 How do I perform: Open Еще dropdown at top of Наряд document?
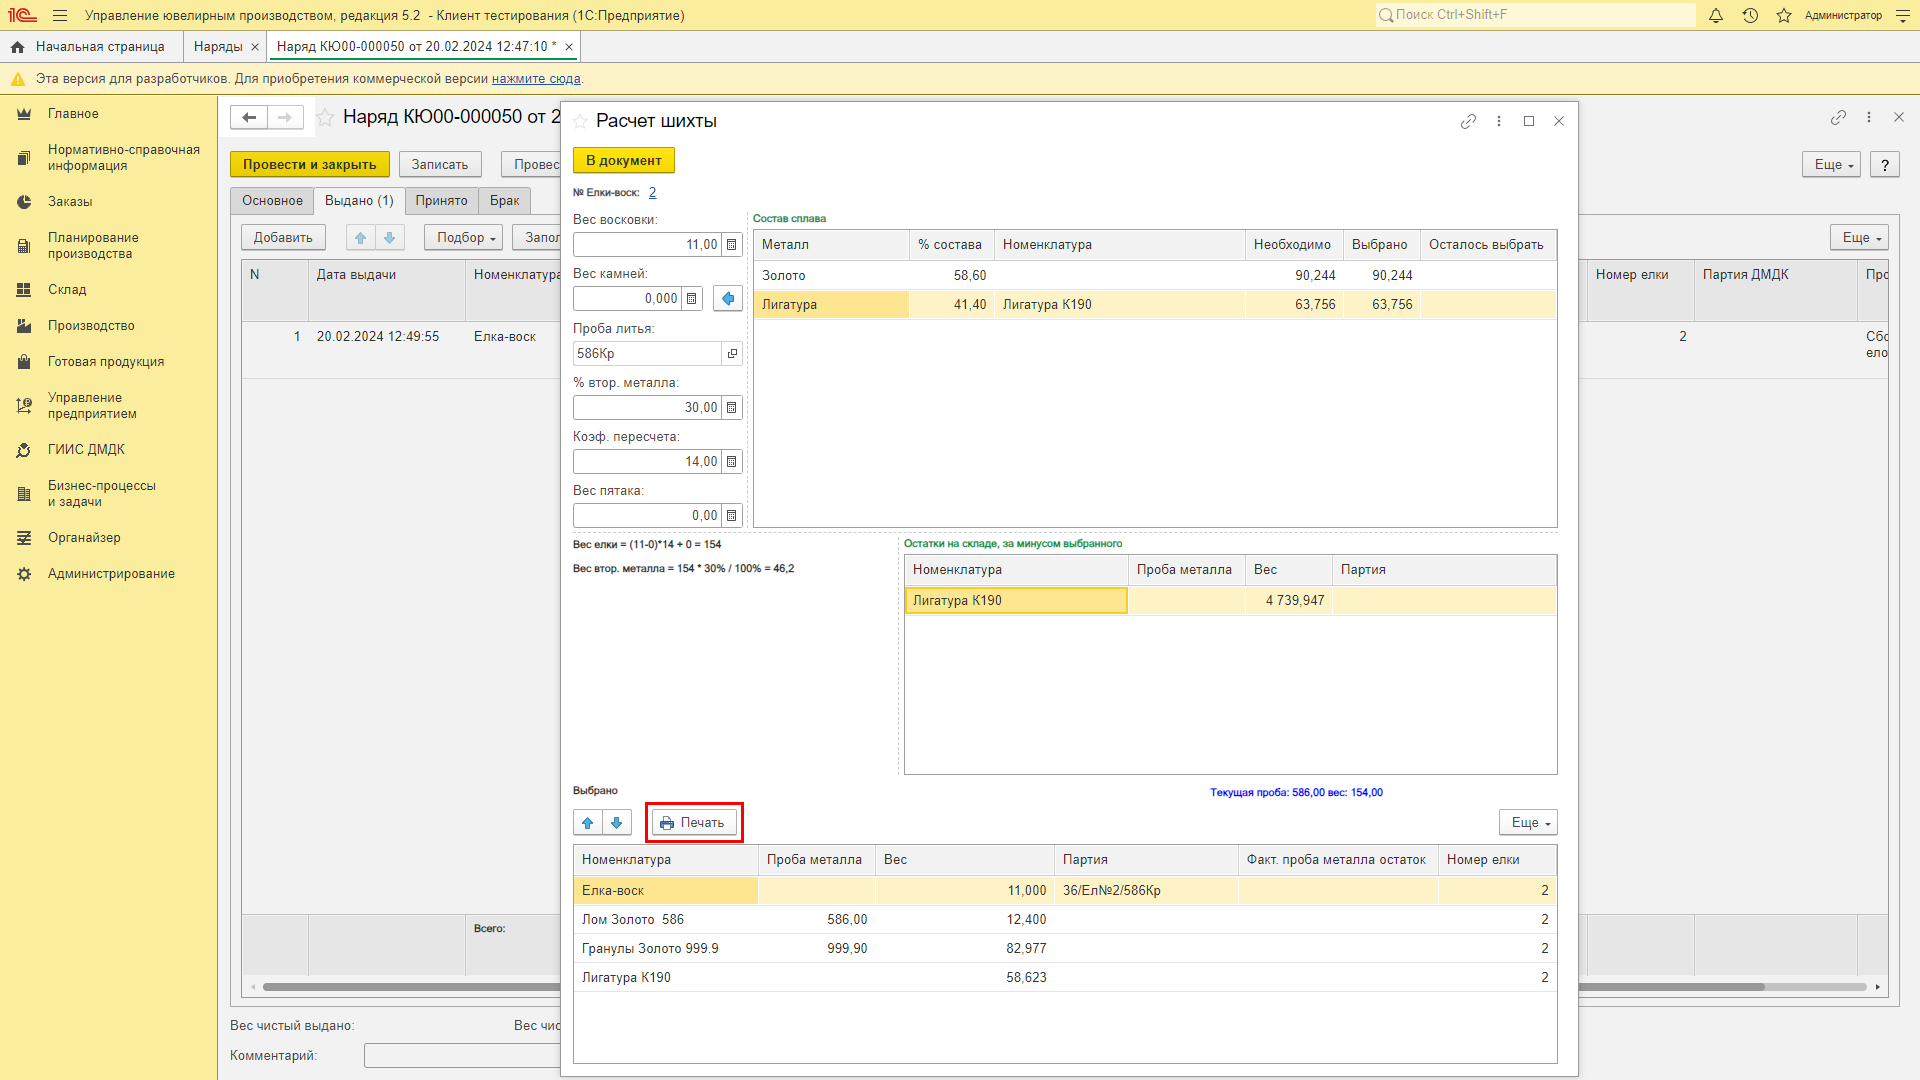[x=1831, y=165]
